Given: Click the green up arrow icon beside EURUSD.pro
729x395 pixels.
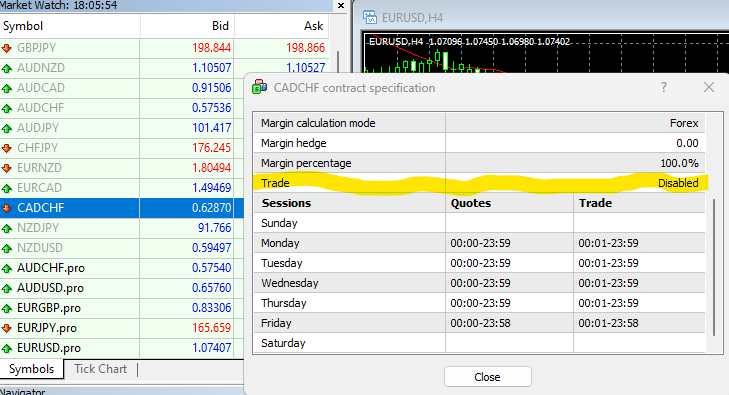Looking at the screenshot, I should pos(7,348).
